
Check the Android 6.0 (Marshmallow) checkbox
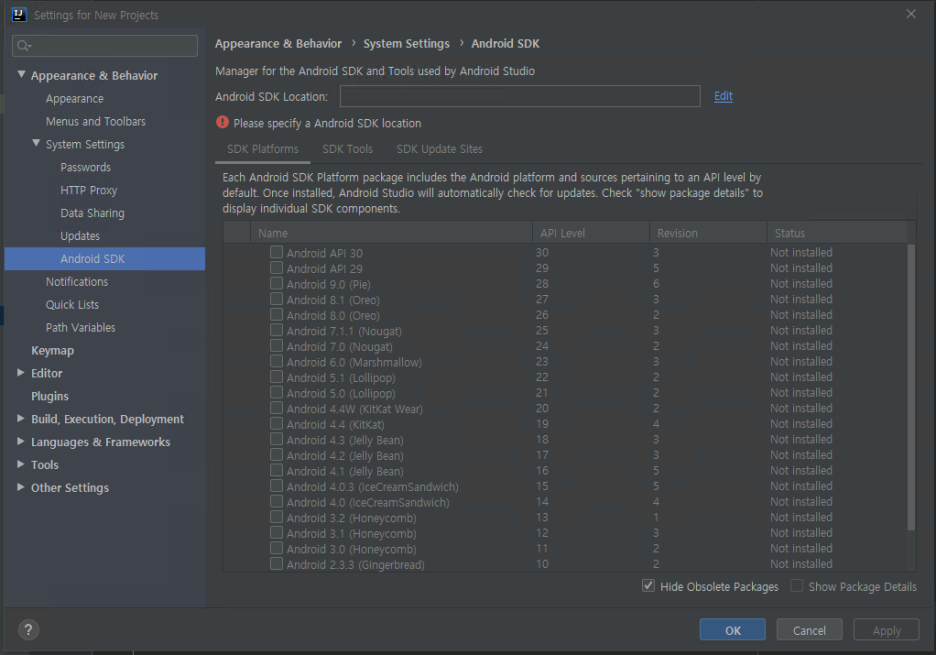(x=276, y=361)
